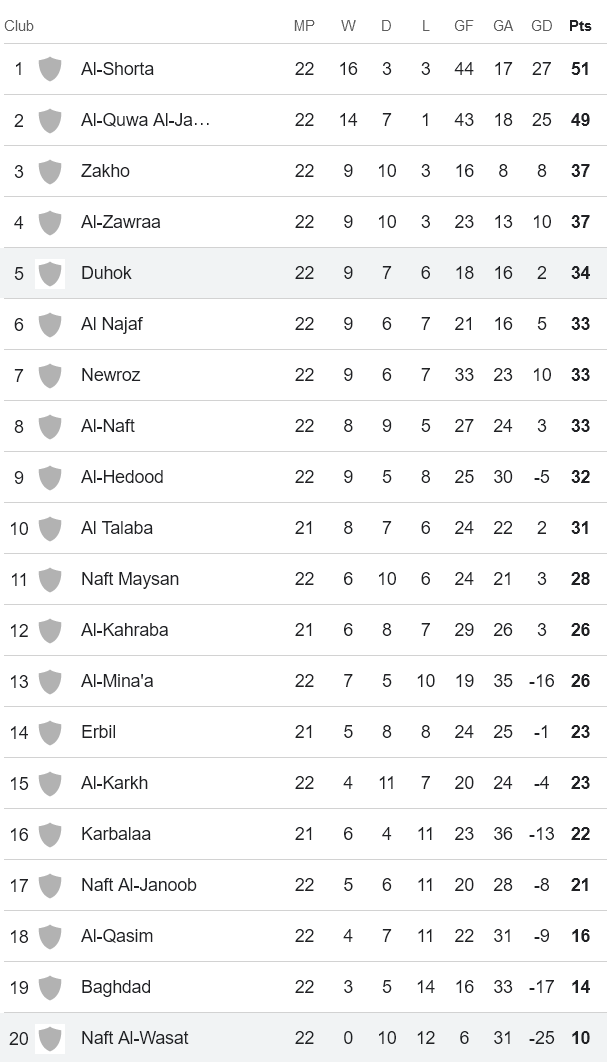The image size is (607, 1062).
Task: Click the Club column header
Action: tap(19, 26)
